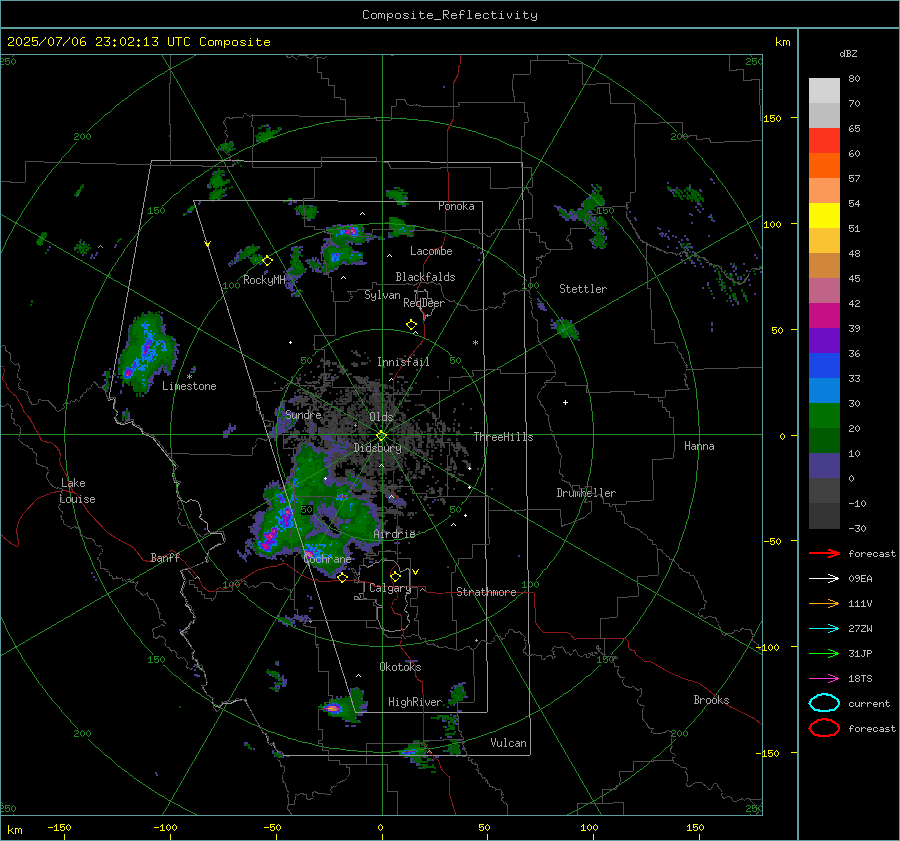The image size is (900, 841).
Task: Click the green 31JP arrow legend icon
Action: pyautogui.click(x=824, y=653)
